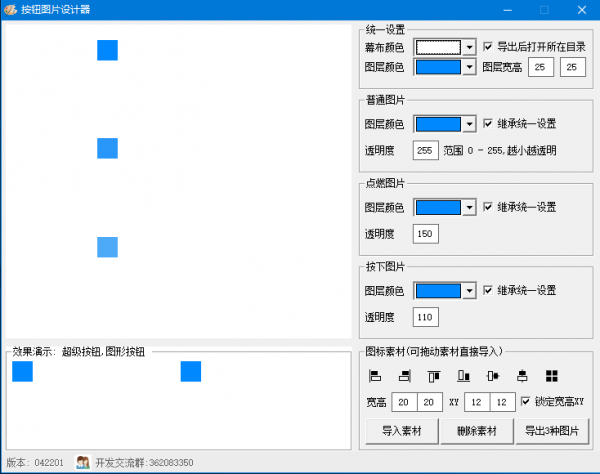Open 普通图片 图层颜色 dropdown arrow
600x474 pixels.
point(469,124)
